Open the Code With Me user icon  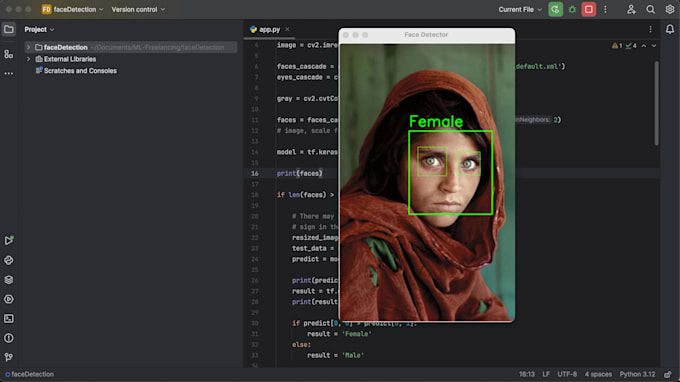coord(631,10)
